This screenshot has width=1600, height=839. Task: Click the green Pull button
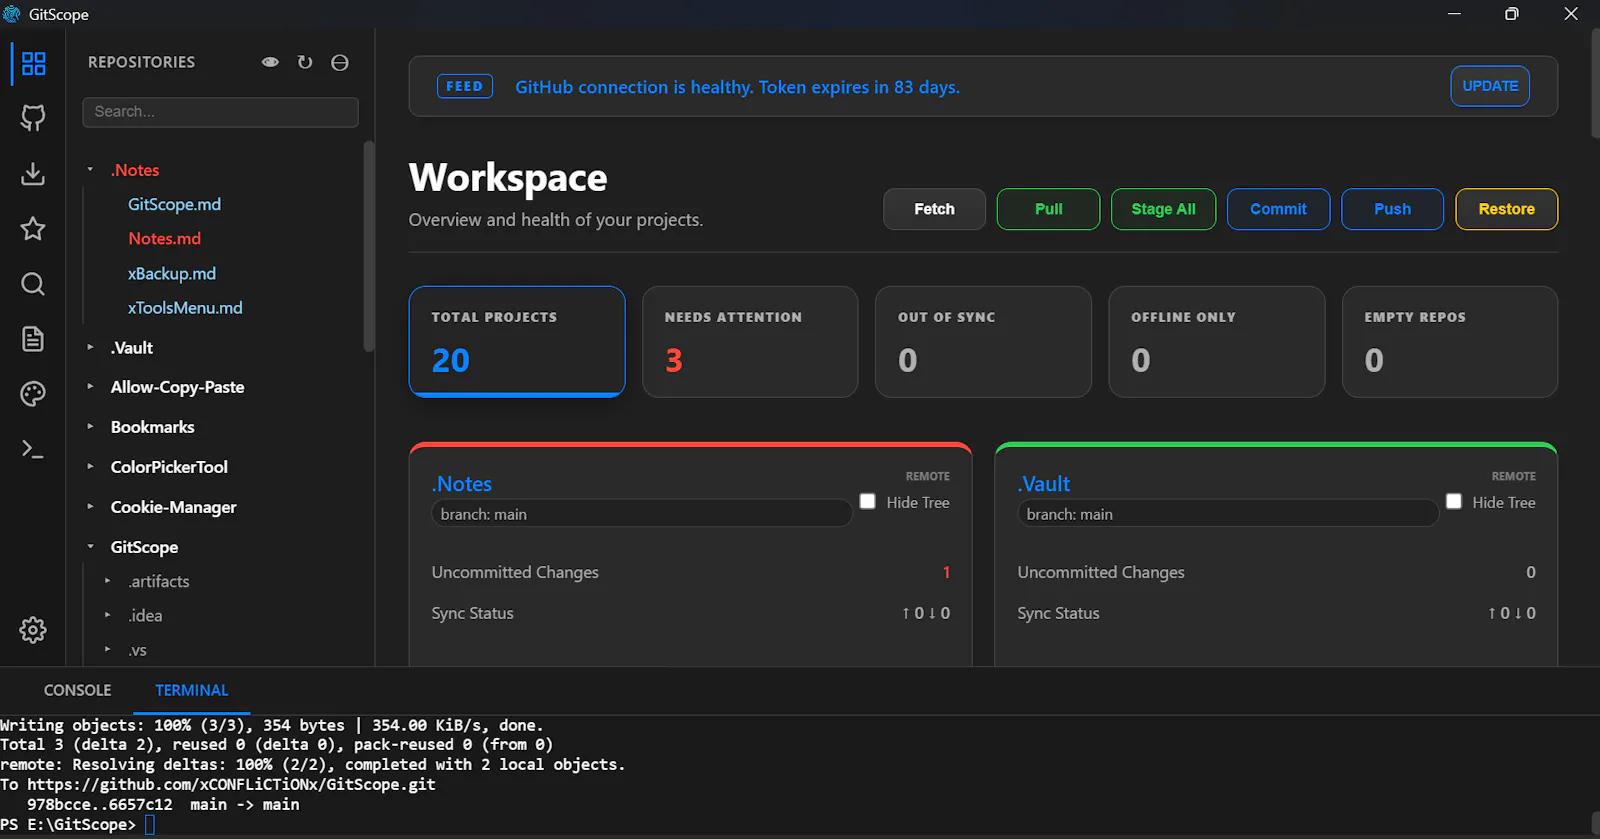point(1048,209)
